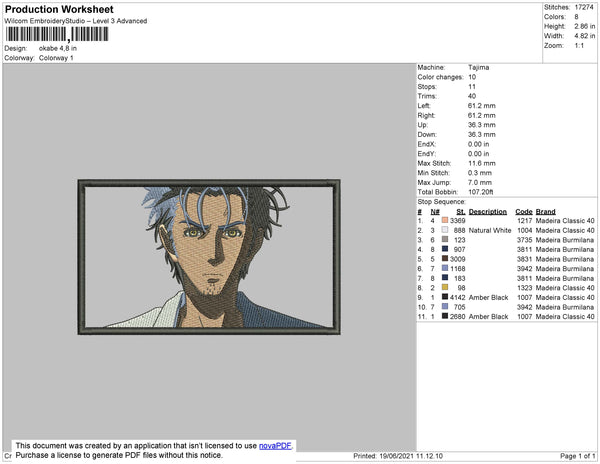Click the 'Color changes:' label
The width and height of the screenshot is (600, 464).
coord(440,77)
